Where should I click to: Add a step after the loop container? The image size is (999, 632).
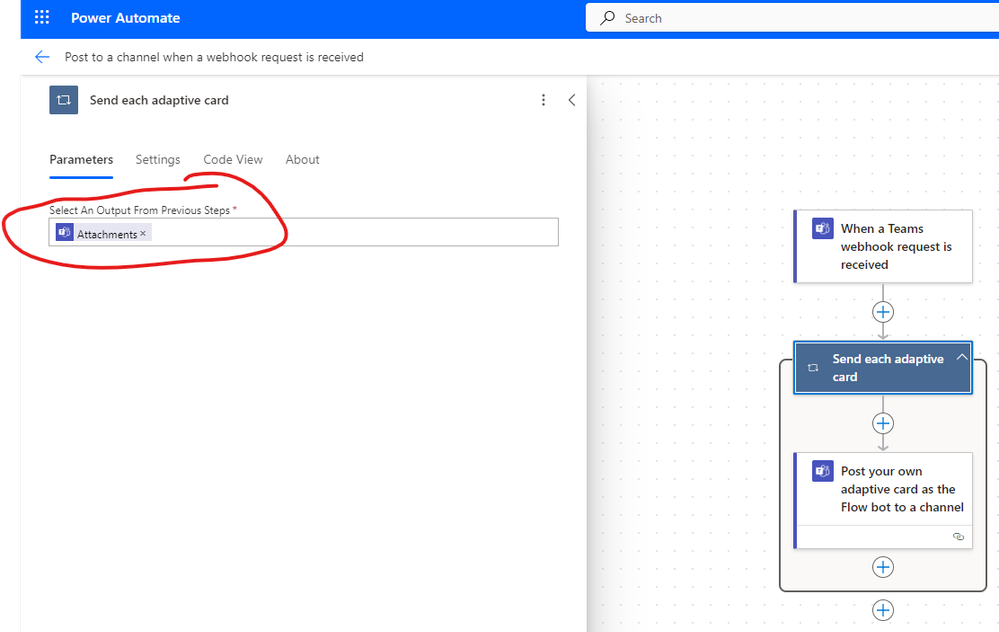point(883,610)
